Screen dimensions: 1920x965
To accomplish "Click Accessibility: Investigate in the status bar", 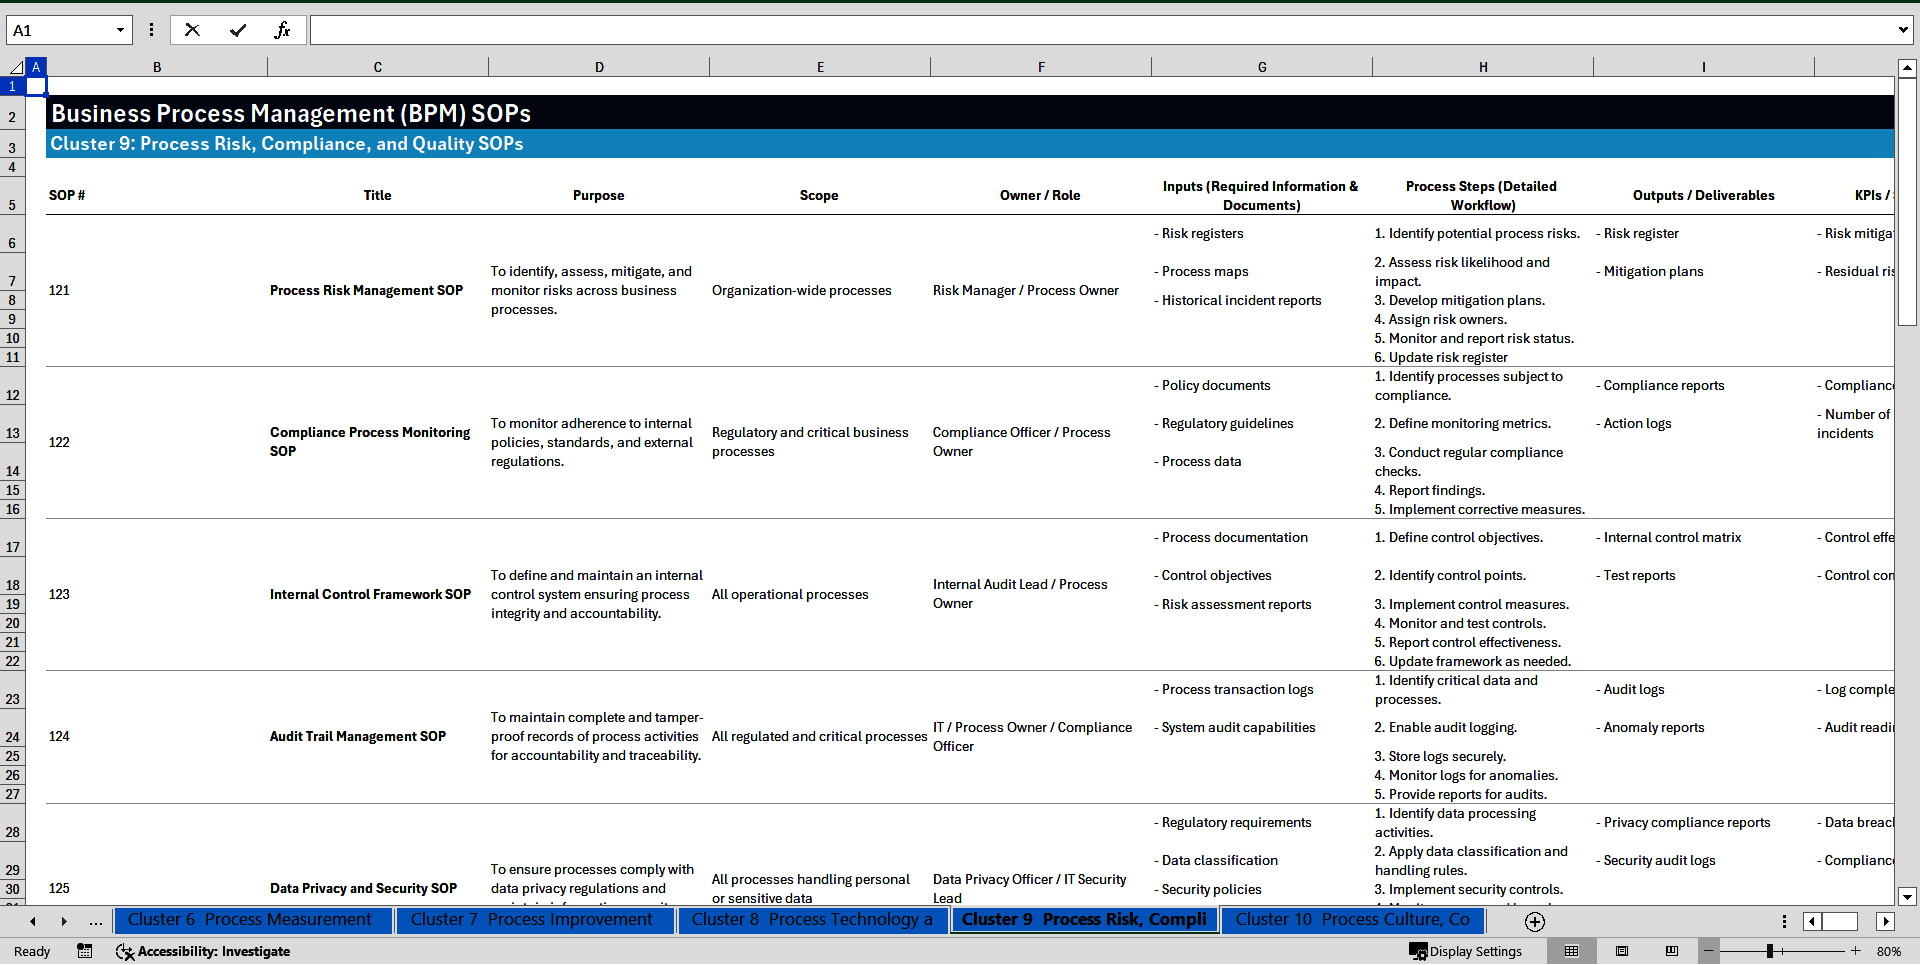I will [203, 951].
